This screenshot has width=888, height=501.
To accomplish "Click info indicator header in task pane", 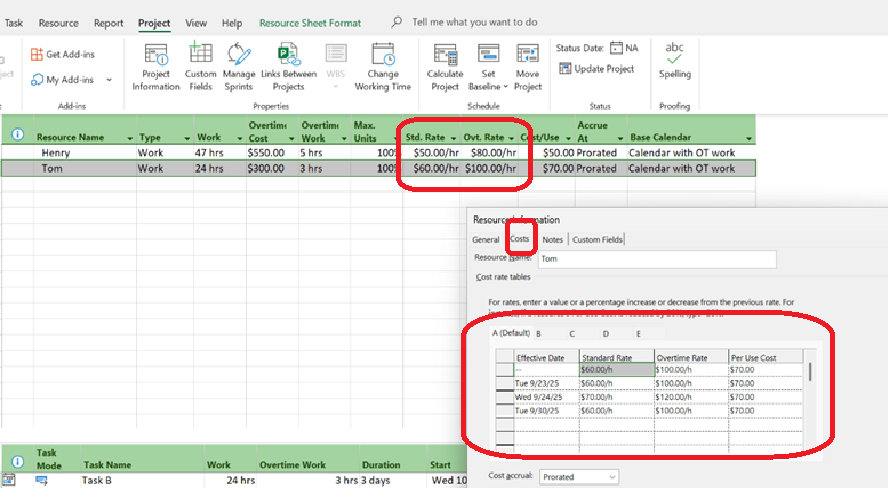I will [18, 462].
